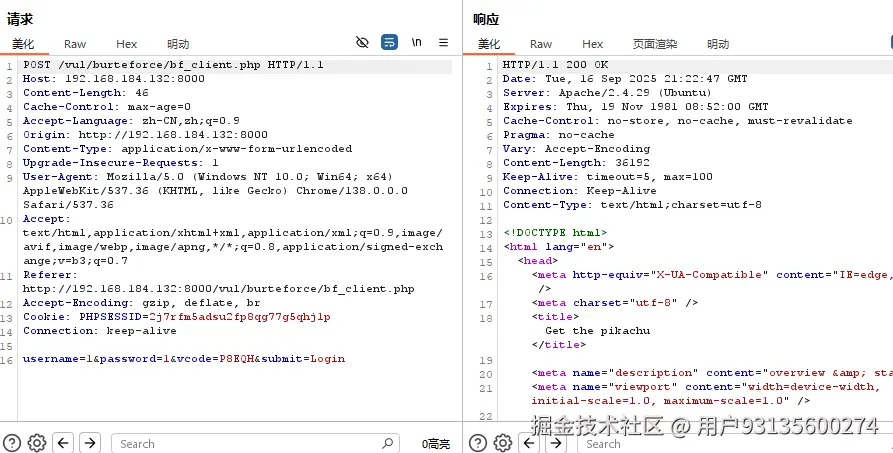Click the Upgrade-Insecure-Requests: 1 header
Screen dimensions: 893x453
(121, 162)
